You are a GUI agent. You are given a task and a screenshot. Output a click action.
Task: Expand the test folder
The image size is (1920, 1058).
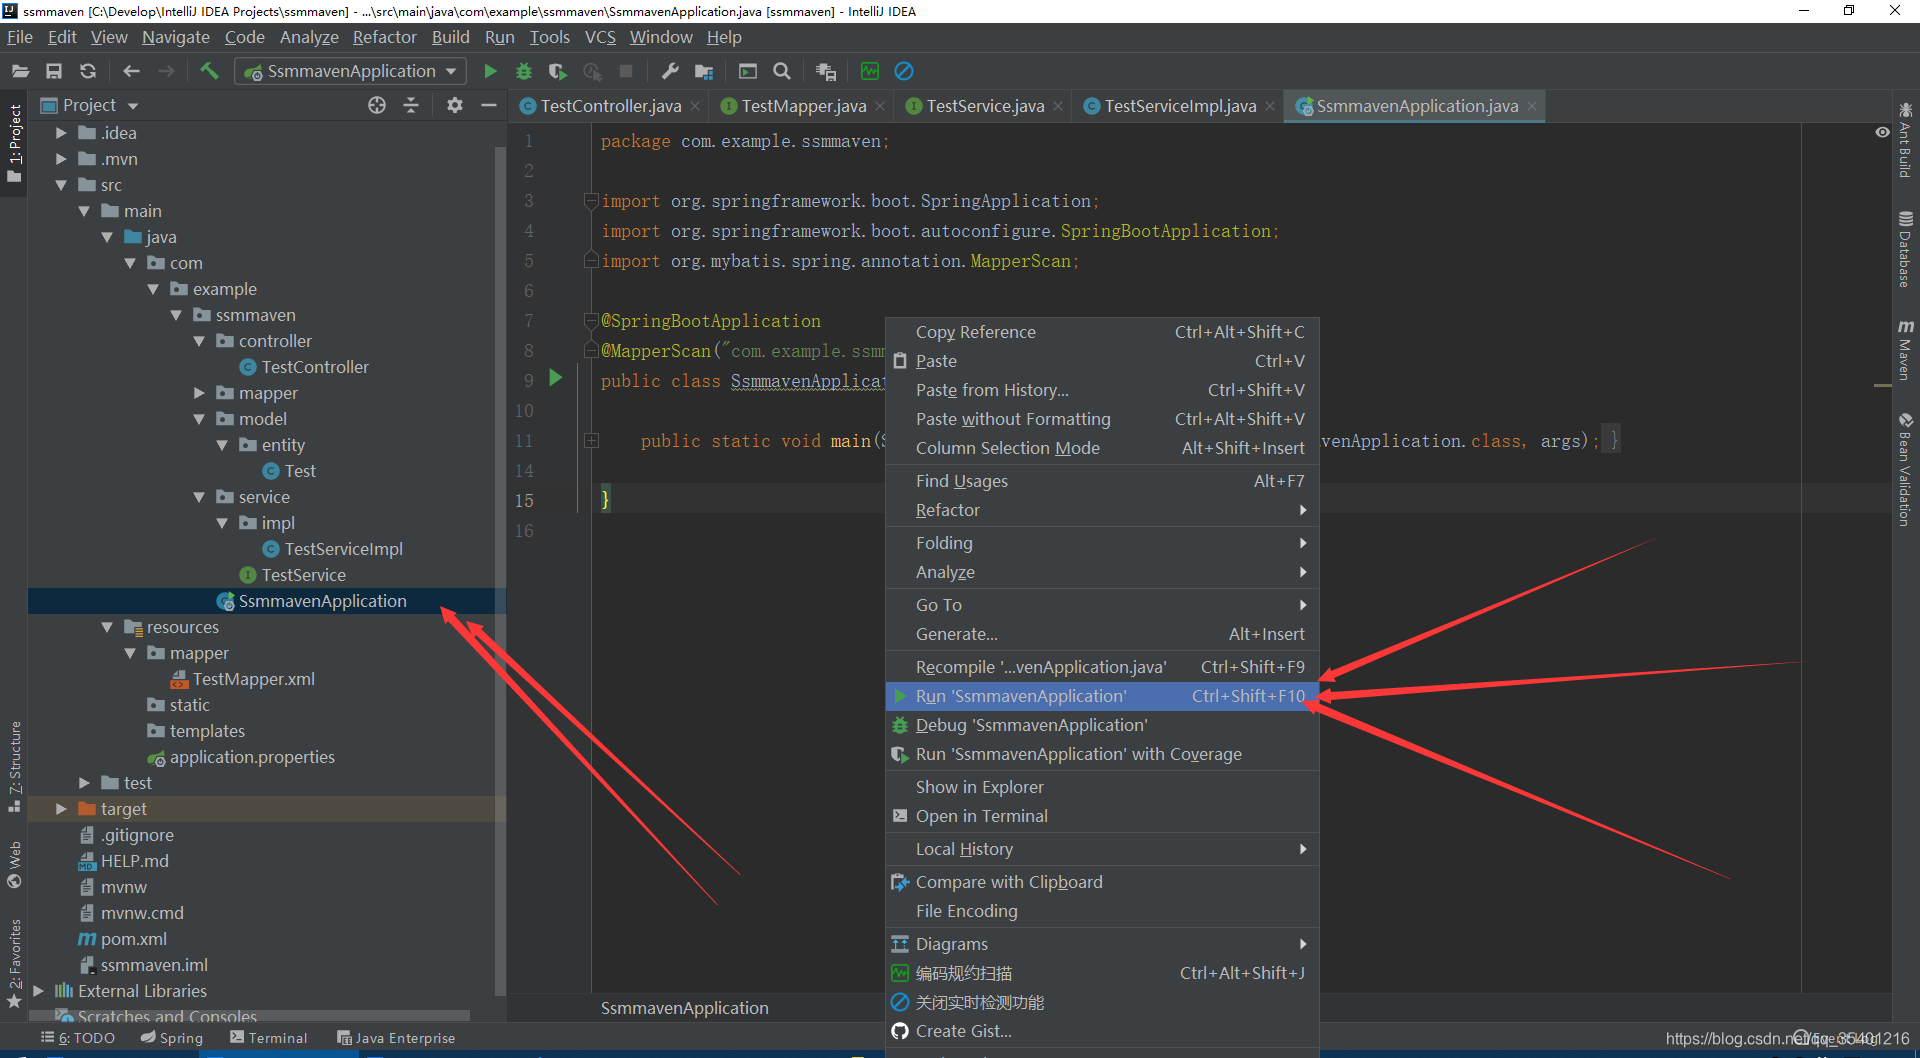pos(84,783)
